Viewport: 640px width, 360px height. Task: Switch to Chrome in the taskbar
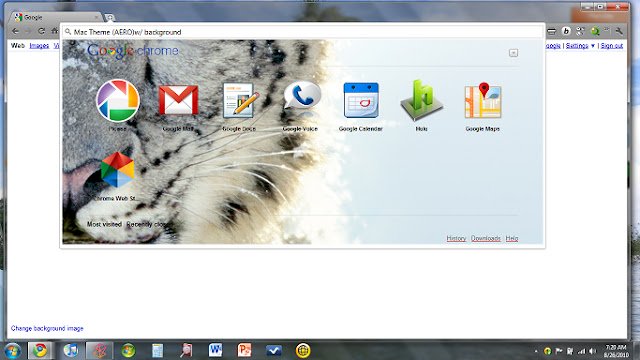40,351
